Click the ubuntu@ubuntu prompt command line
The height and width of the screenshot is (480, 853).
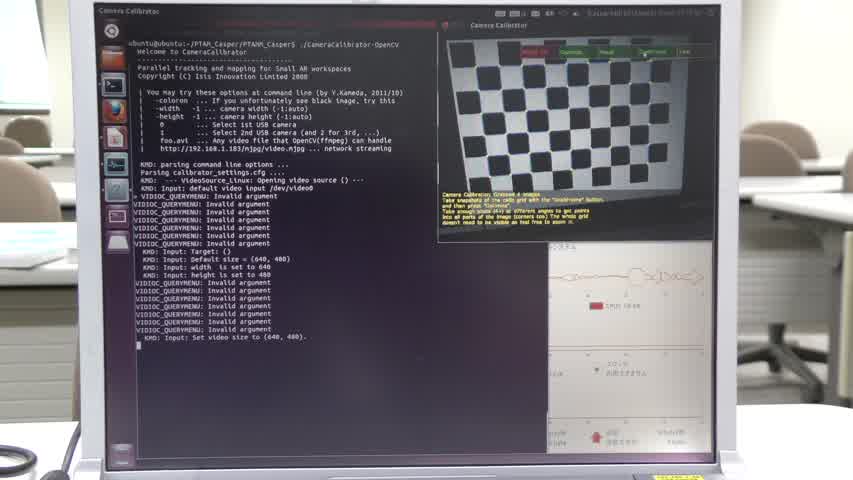[264, 45]
